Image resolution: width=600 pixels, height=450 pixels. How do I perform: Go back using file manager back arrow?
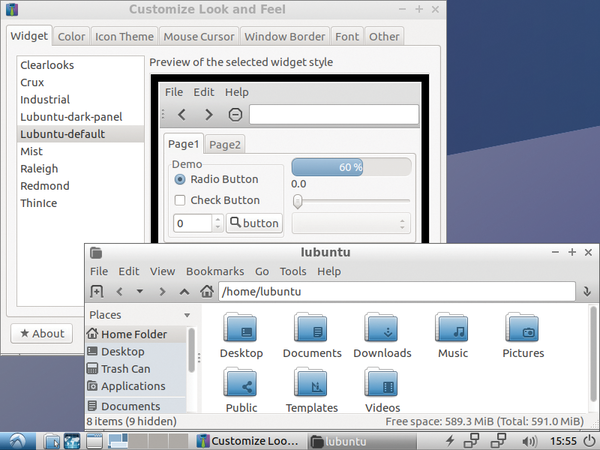click(119, 292)
